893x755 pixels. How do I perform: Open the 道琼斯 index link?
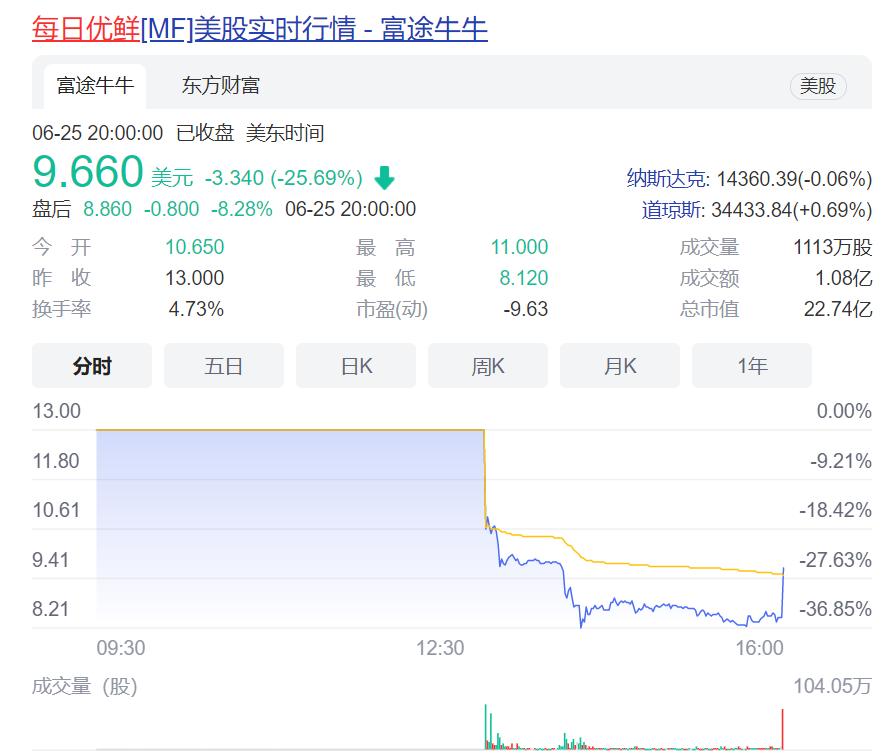[671, 210]
